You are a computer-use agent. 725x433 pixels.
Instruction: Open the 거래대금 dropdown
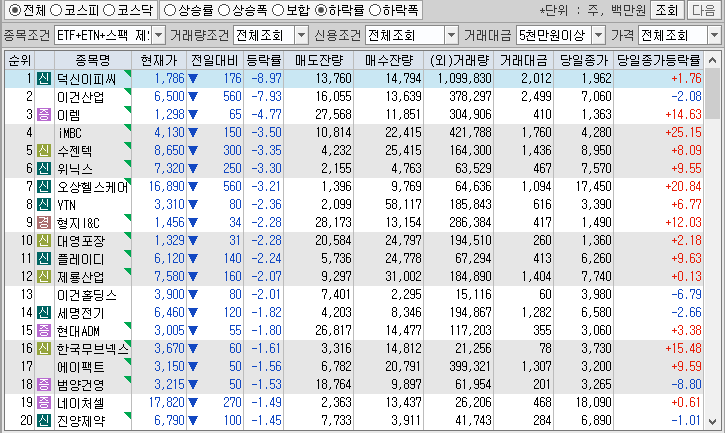coord(598,35)
